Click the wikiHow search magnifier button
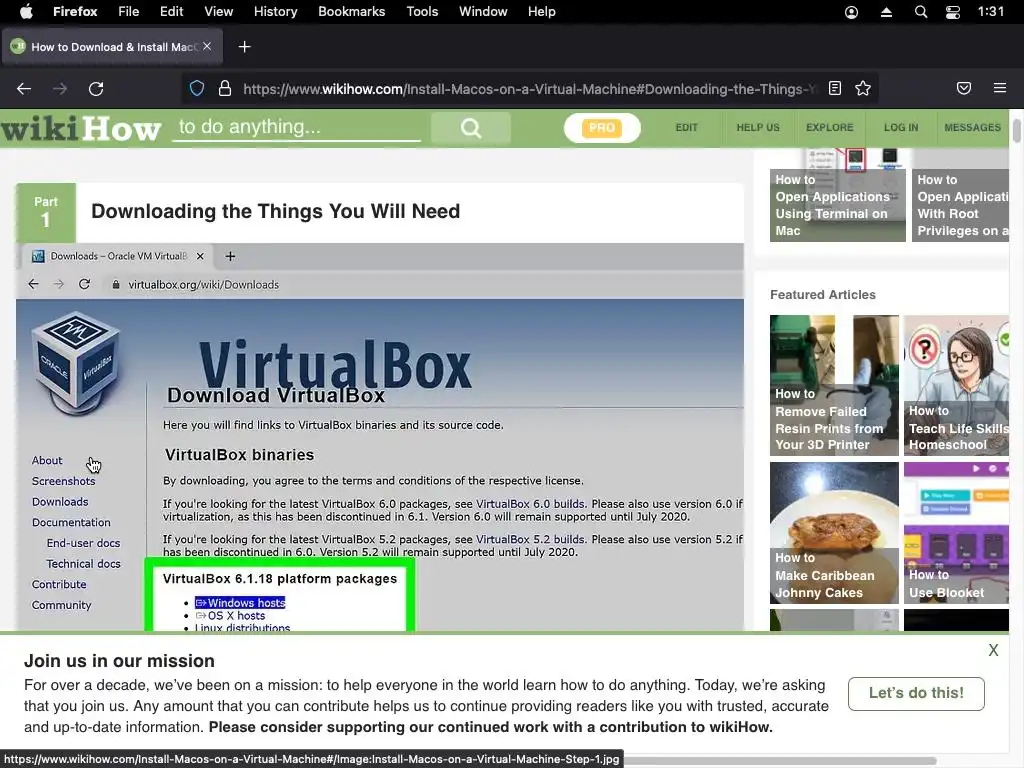This screenshot has width=1024, height=768. coord(471,128)
